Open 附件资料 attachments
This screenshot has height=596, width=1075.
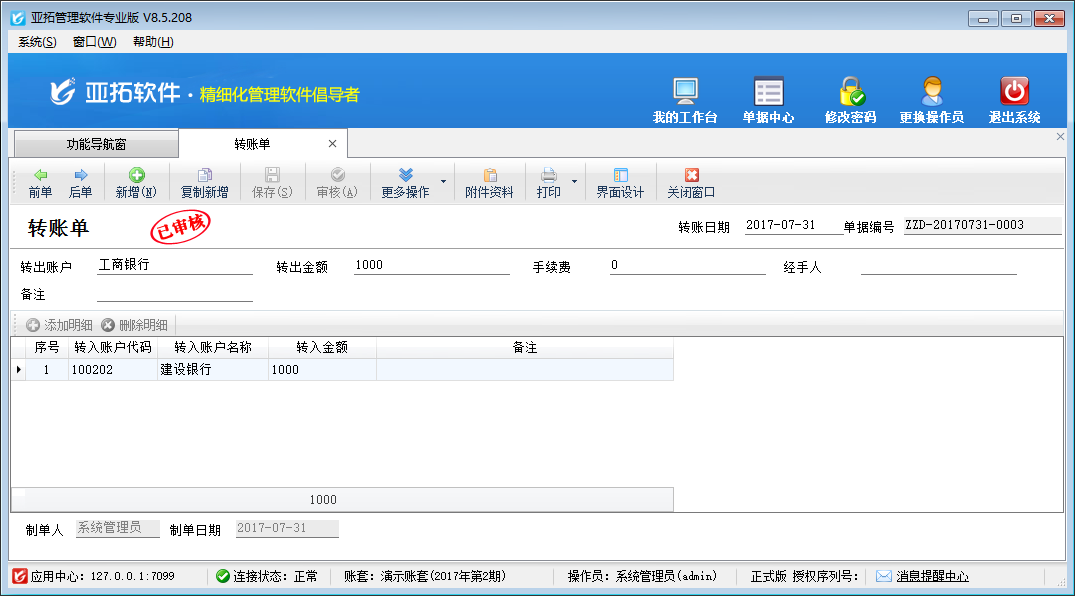click(x=489, y=183)
